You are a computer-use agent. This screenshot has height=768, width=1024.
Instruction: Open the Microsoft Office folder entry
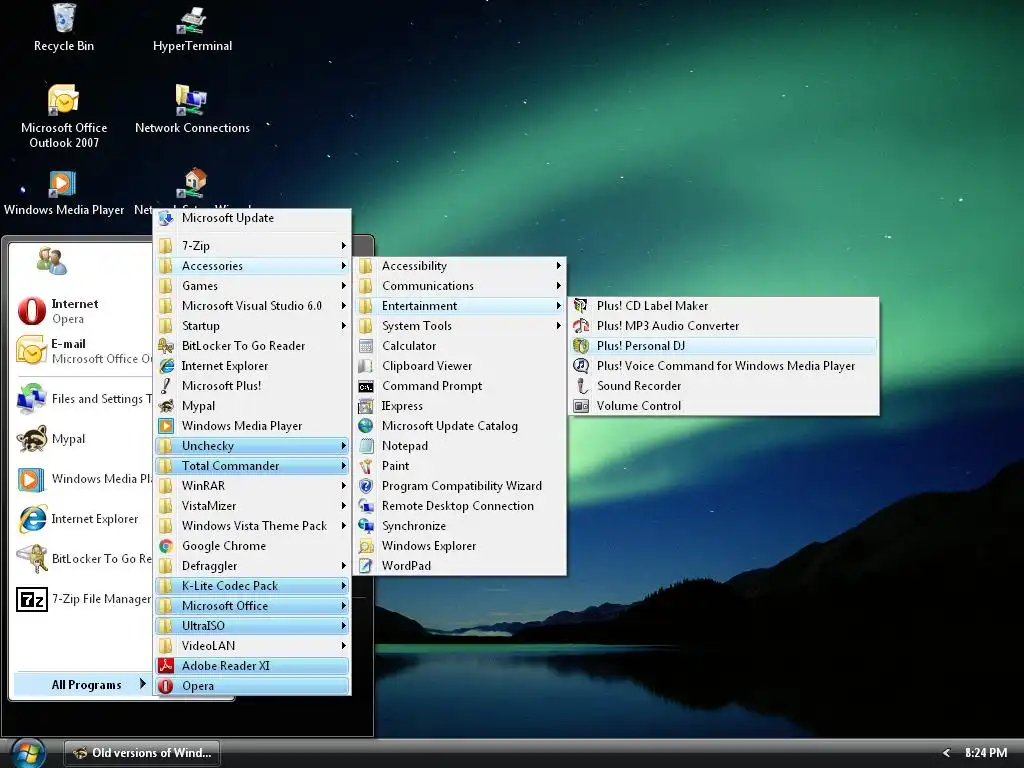252,606
